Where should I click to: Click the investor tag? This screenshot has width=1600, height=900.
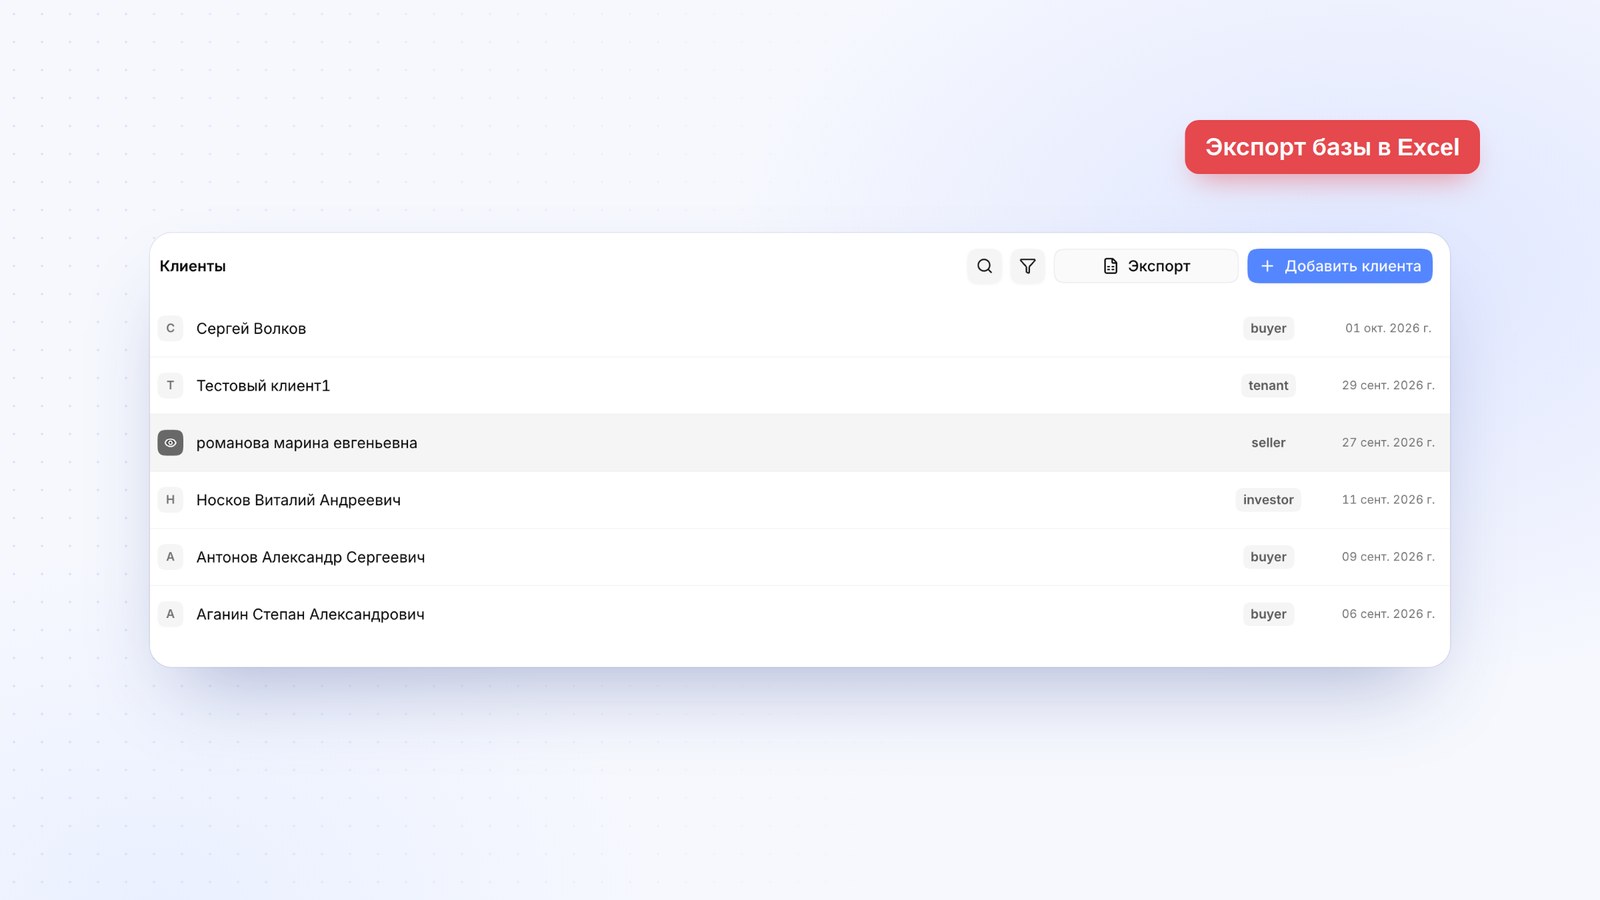tap(1268, 500)
